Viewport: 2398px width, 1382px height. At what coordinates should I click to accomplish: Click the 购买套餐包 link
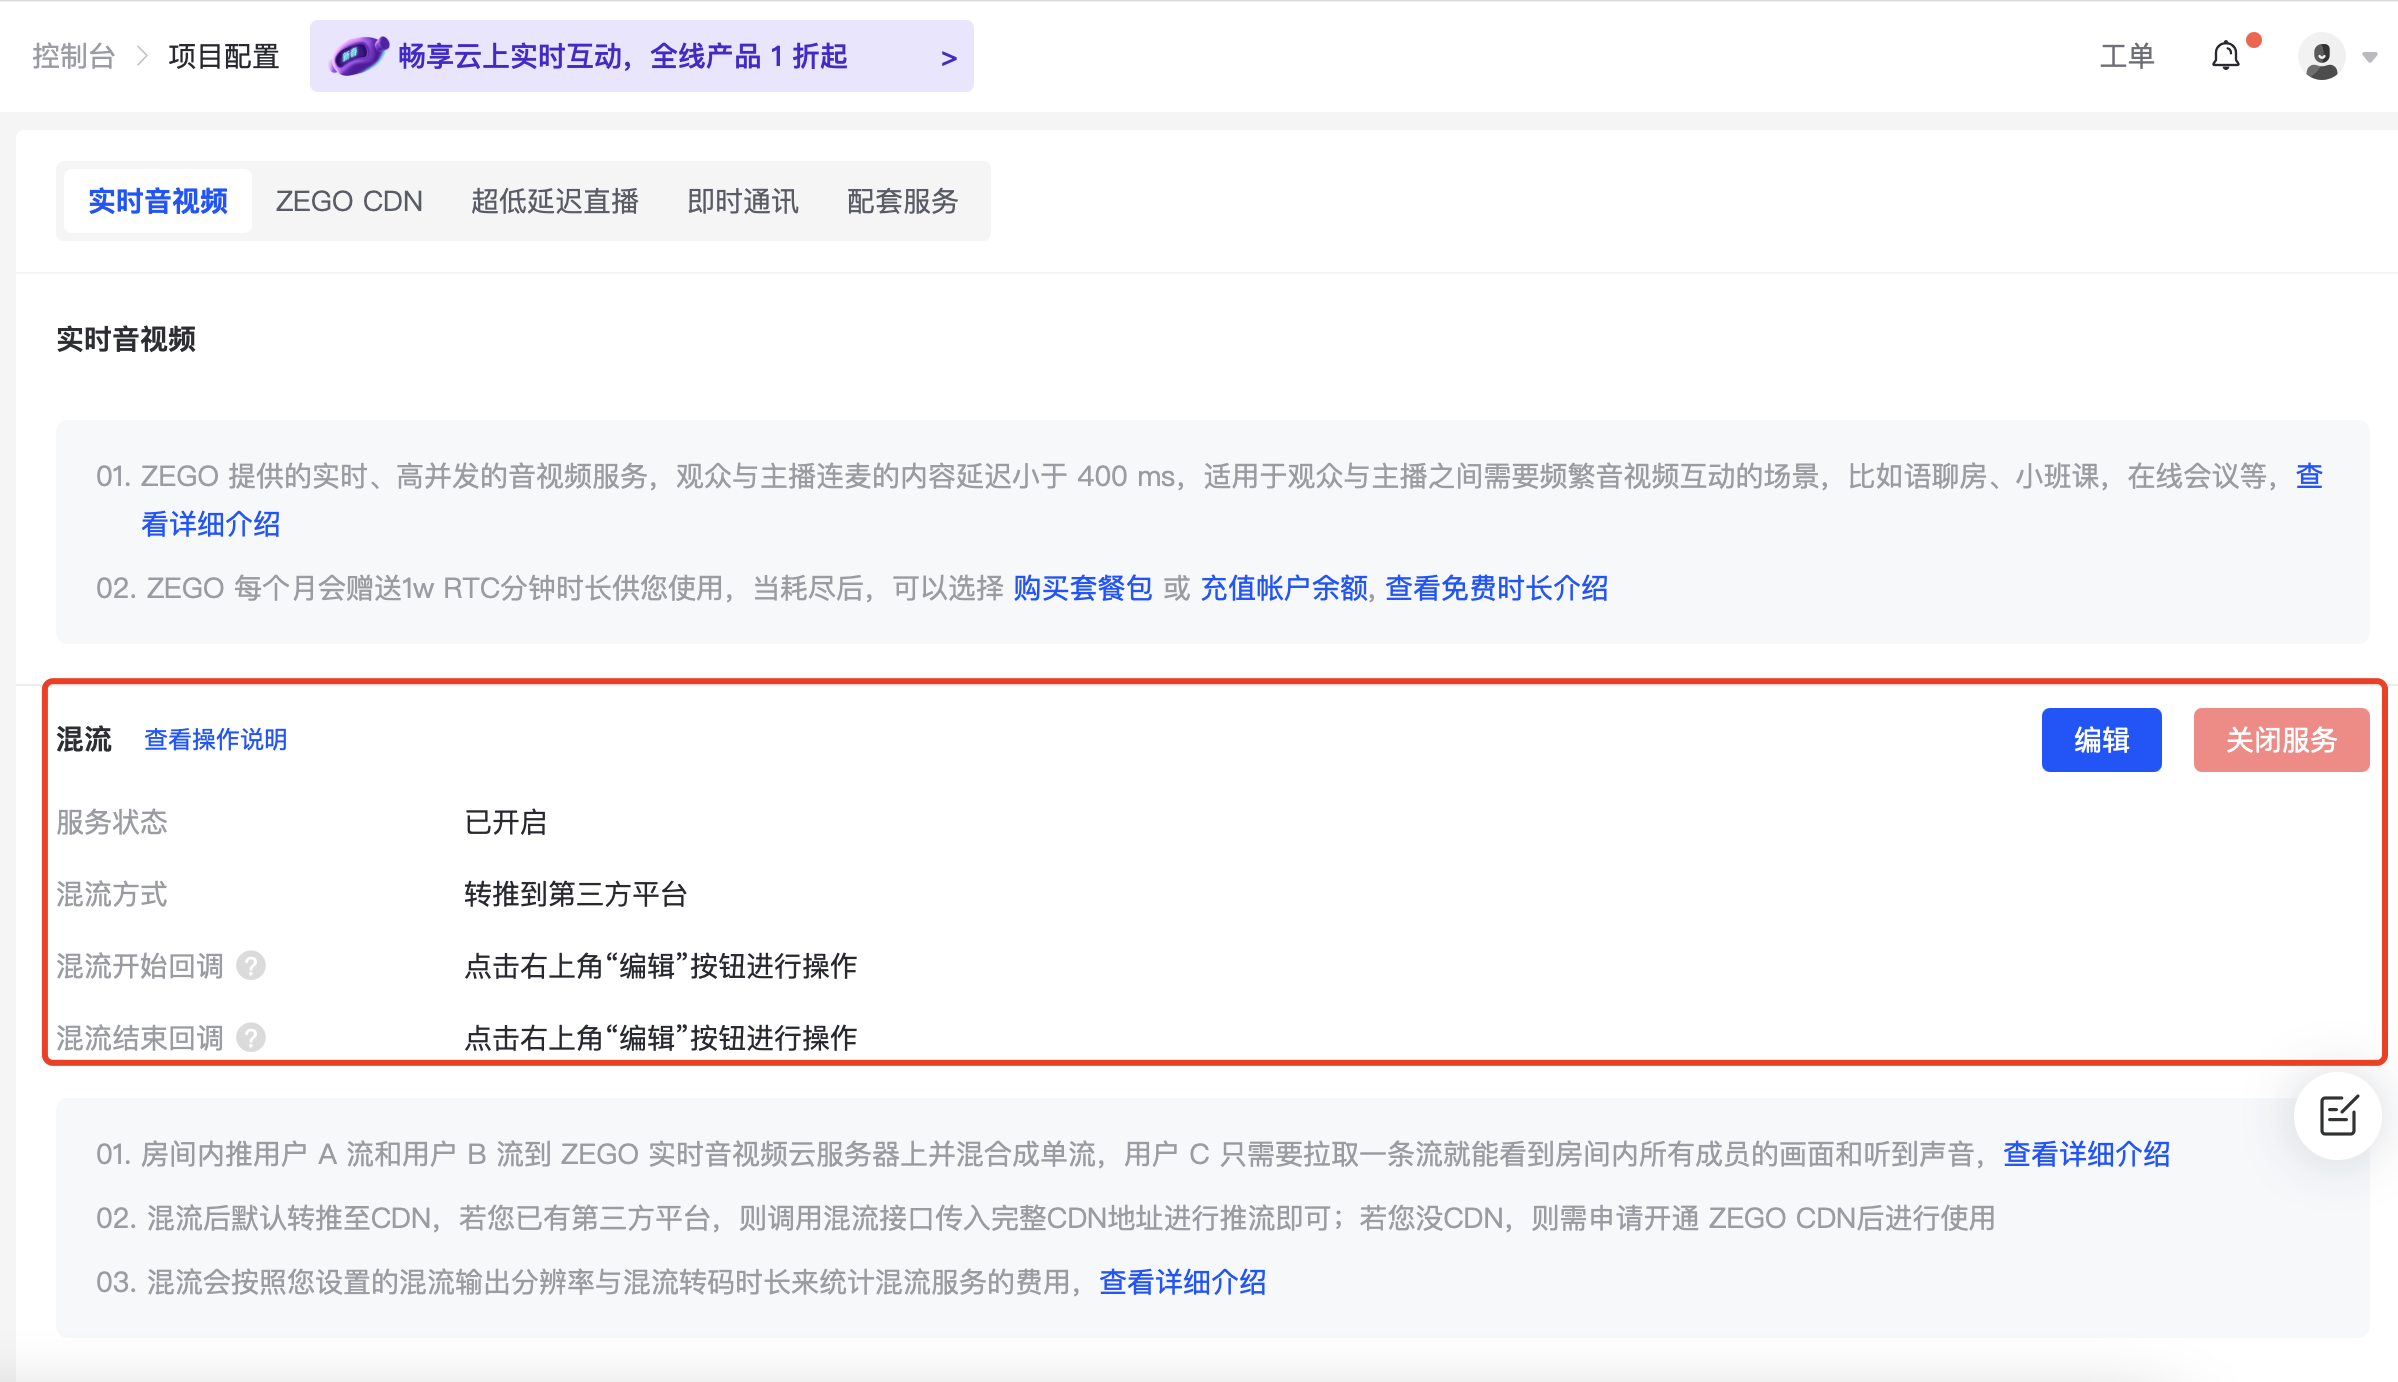pyautogui.click(x=1083, y=589)
